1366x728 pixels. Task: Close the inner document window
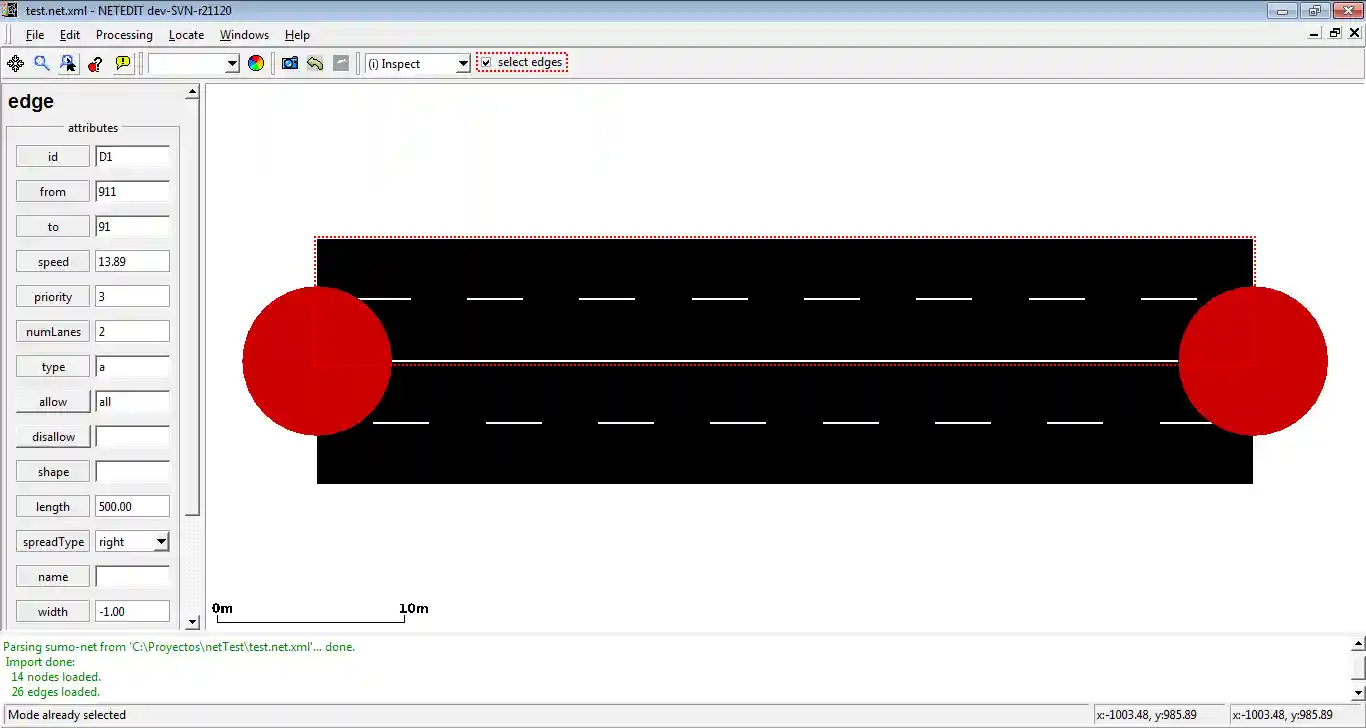[x=1354, y=33]
